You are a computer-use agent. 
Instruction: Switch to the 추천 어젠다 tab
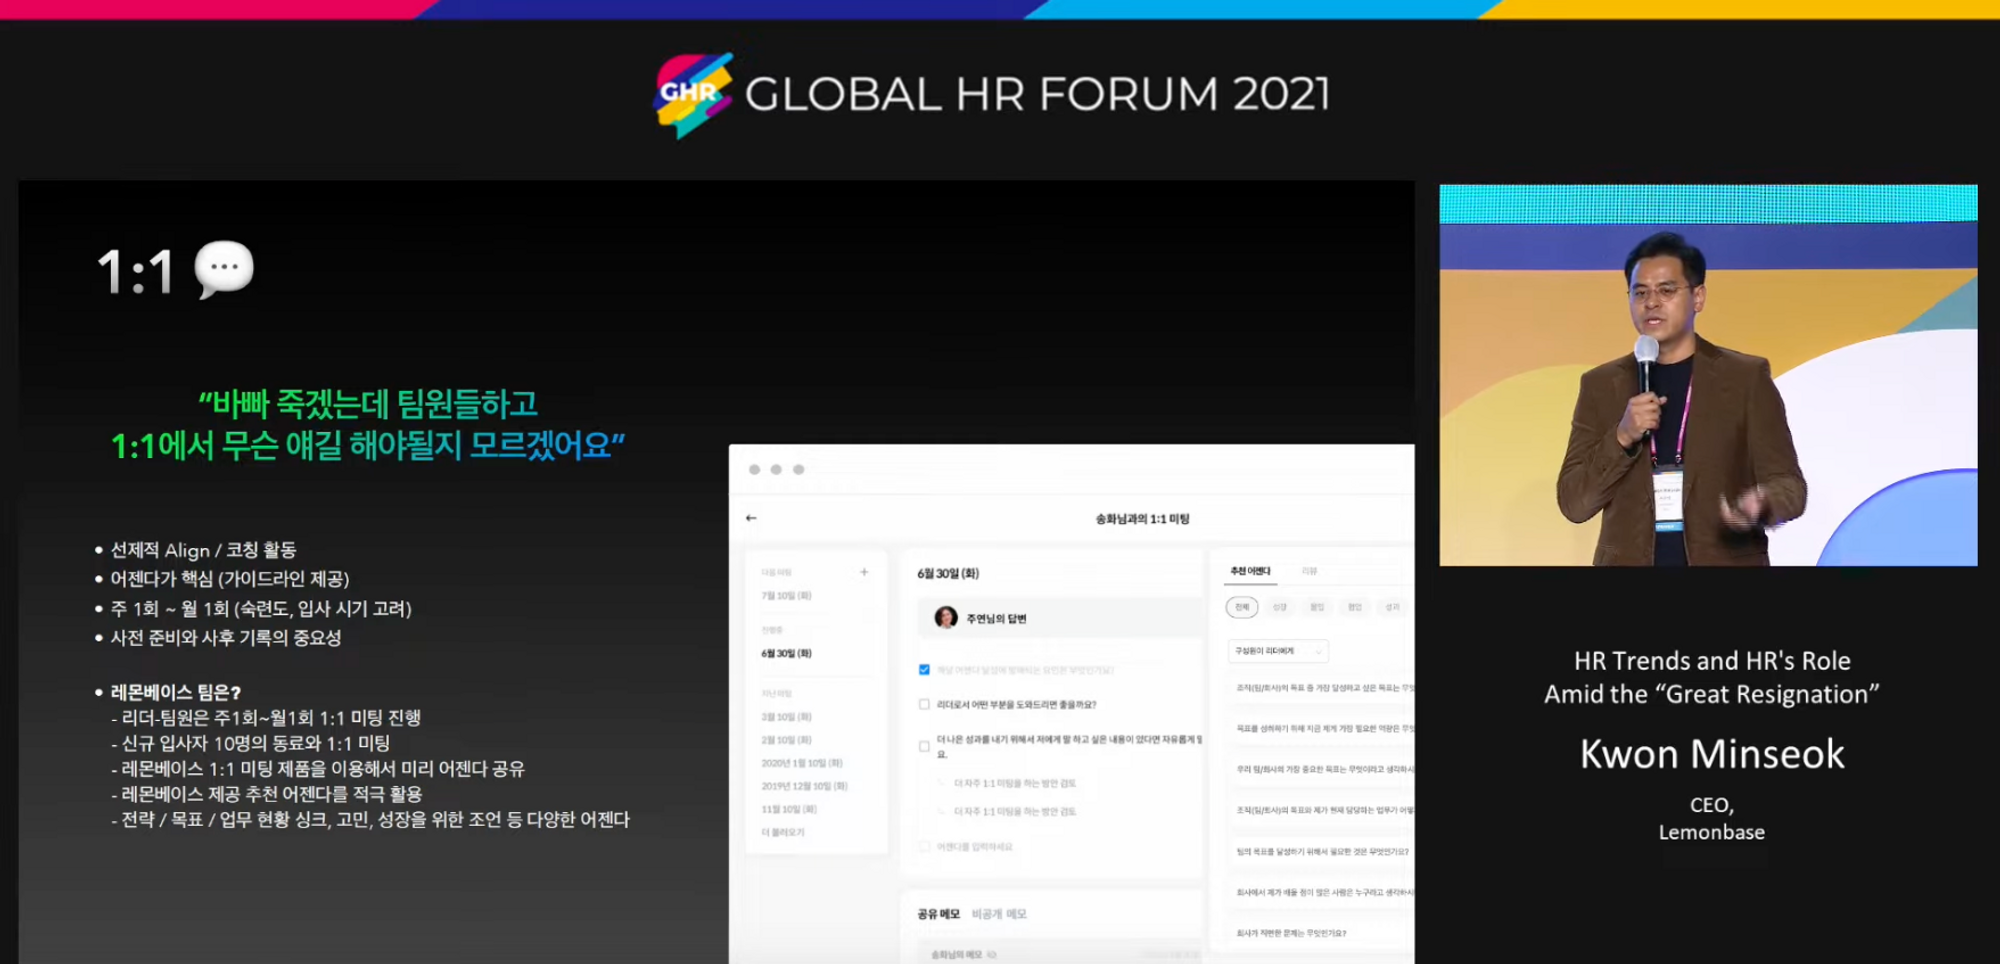(1250, 571)
